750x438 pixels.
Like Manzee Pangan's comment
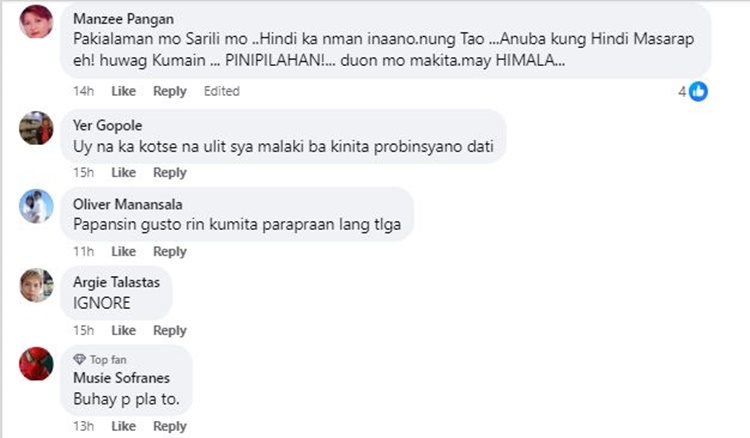click(123, 91)
